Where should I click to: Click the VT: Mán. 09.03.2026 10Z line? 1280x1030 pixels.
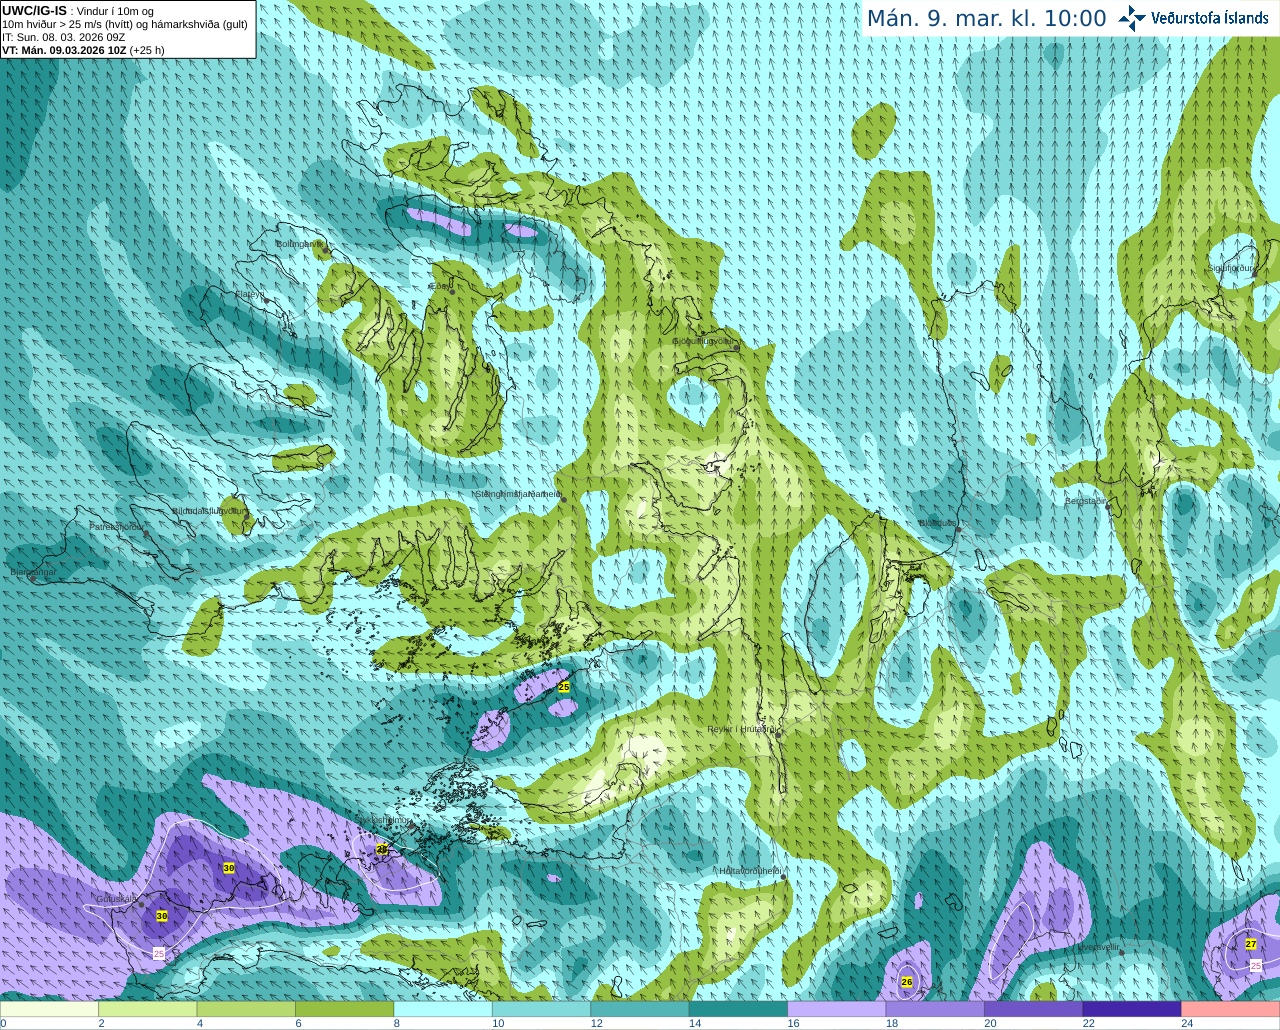pos(83,50)
